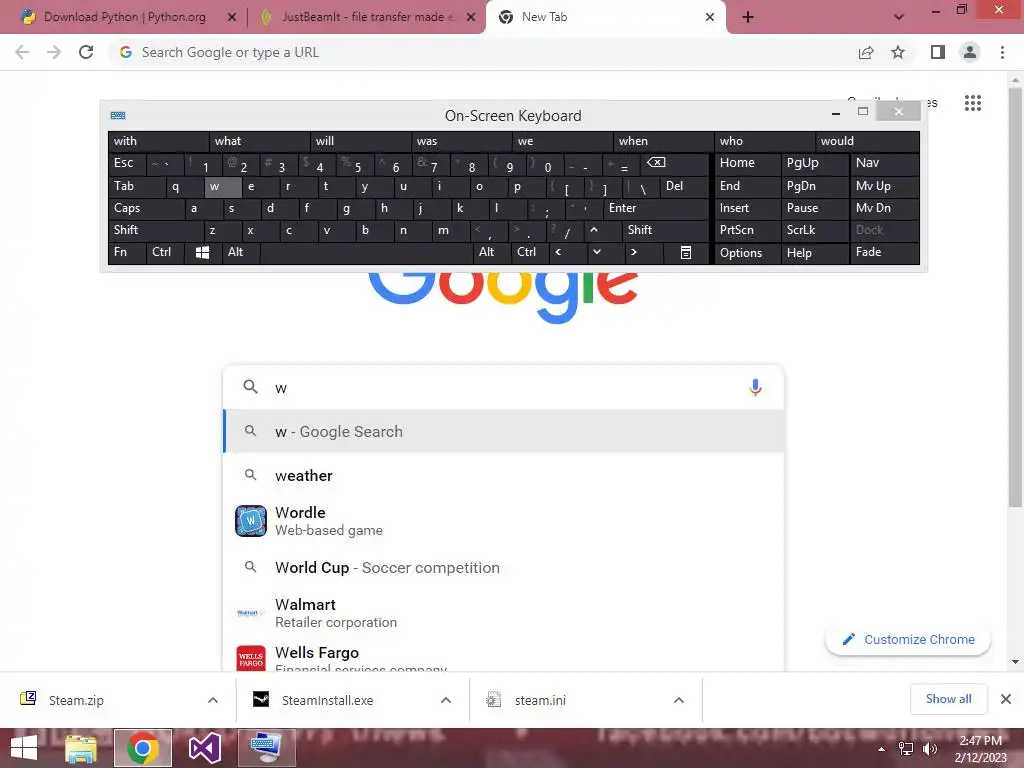The height and width of the screenshot is (768, 1024).
Task: Close the JustBeamIt tab
Action: [471, 17]
